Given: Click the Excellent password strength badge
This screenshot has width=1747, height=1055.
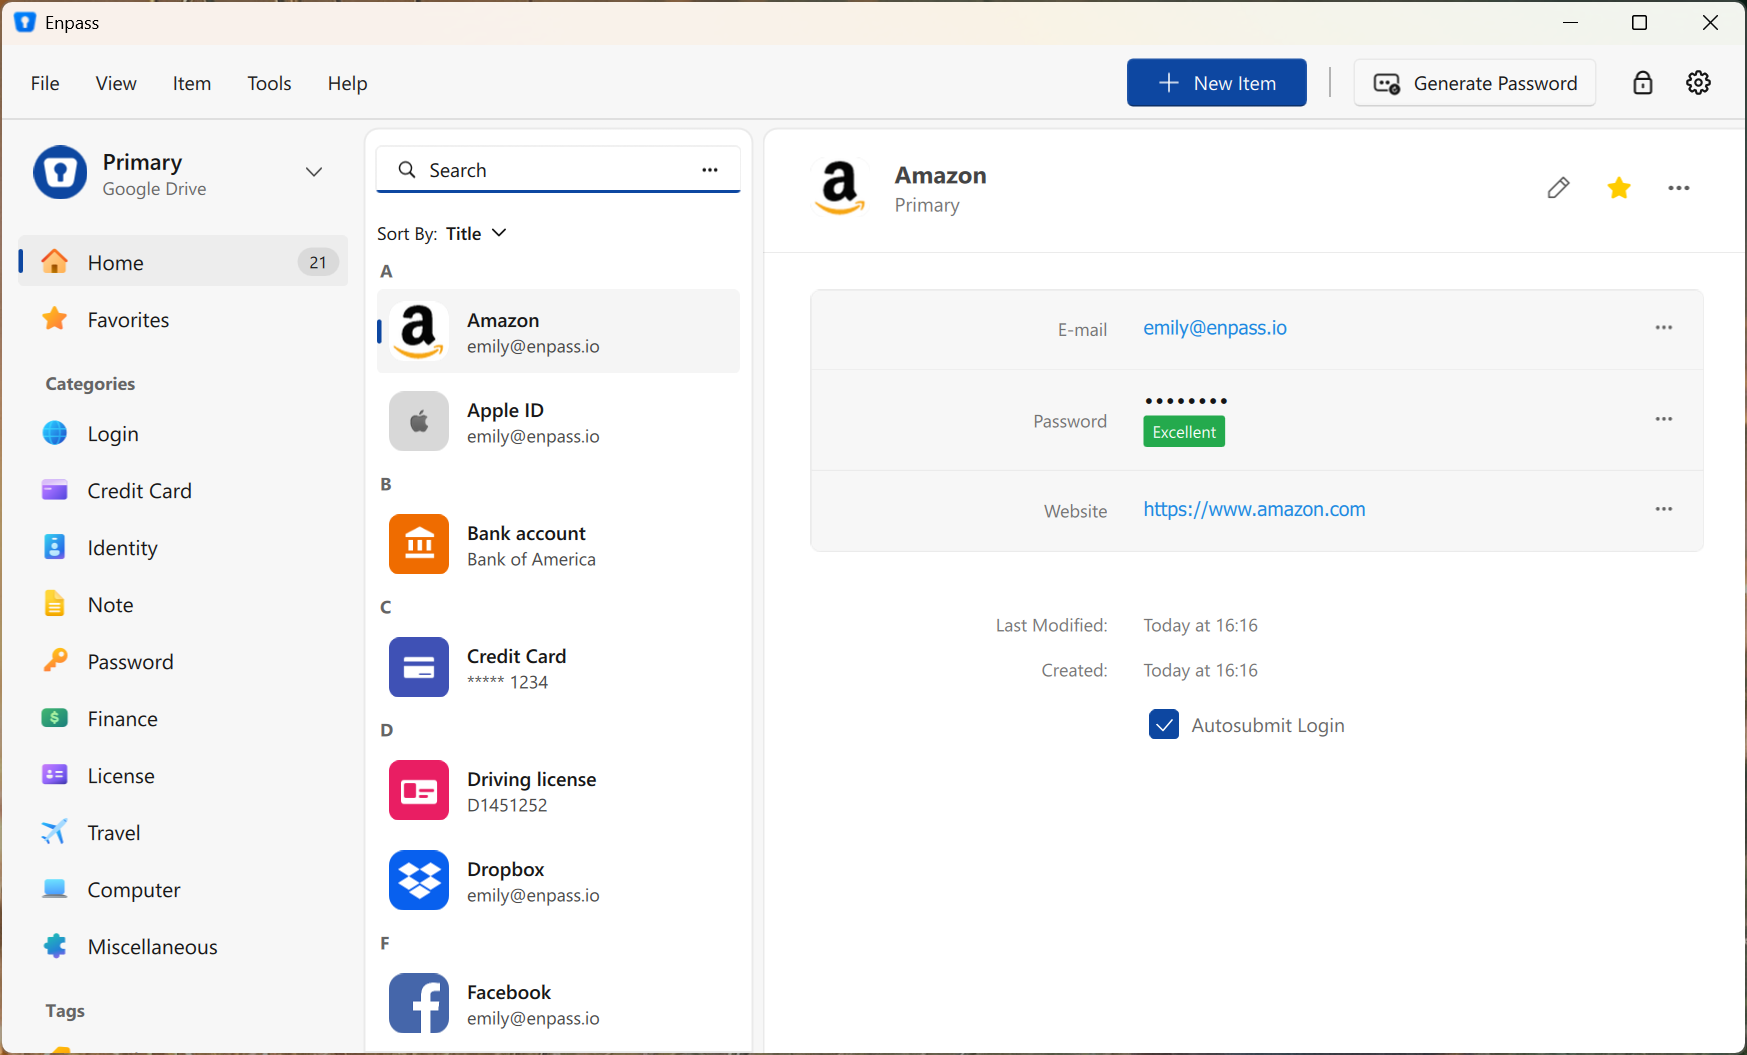Looking at the screenshot, I should (x=1184, y=432).
